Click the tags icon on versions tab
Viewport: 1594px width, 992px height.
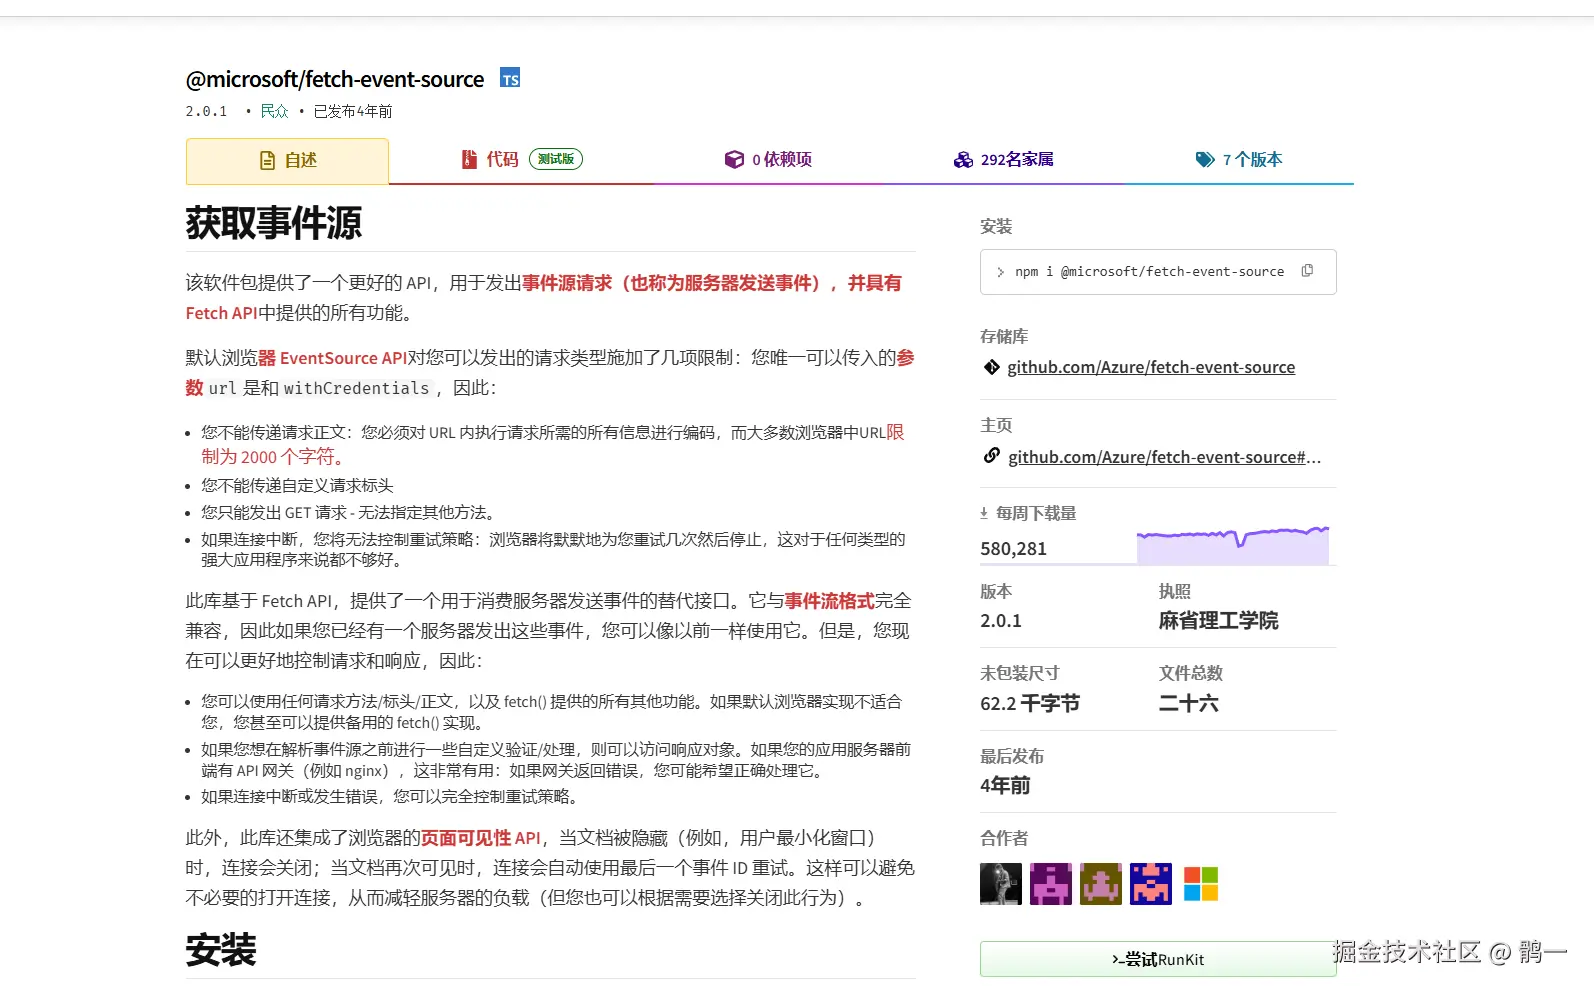coord(1205,159)
